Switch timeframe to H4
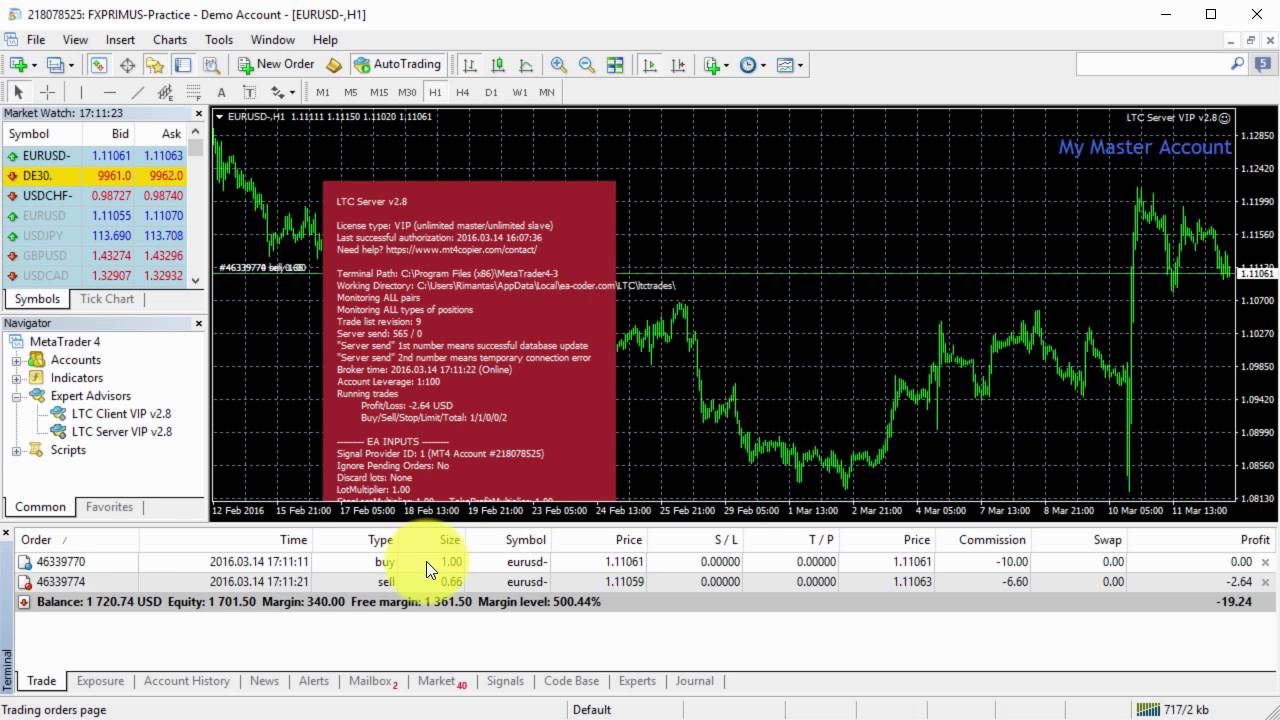Viewport: 1280px width, 720px height. pyautogui.click(x=463, y=92)
